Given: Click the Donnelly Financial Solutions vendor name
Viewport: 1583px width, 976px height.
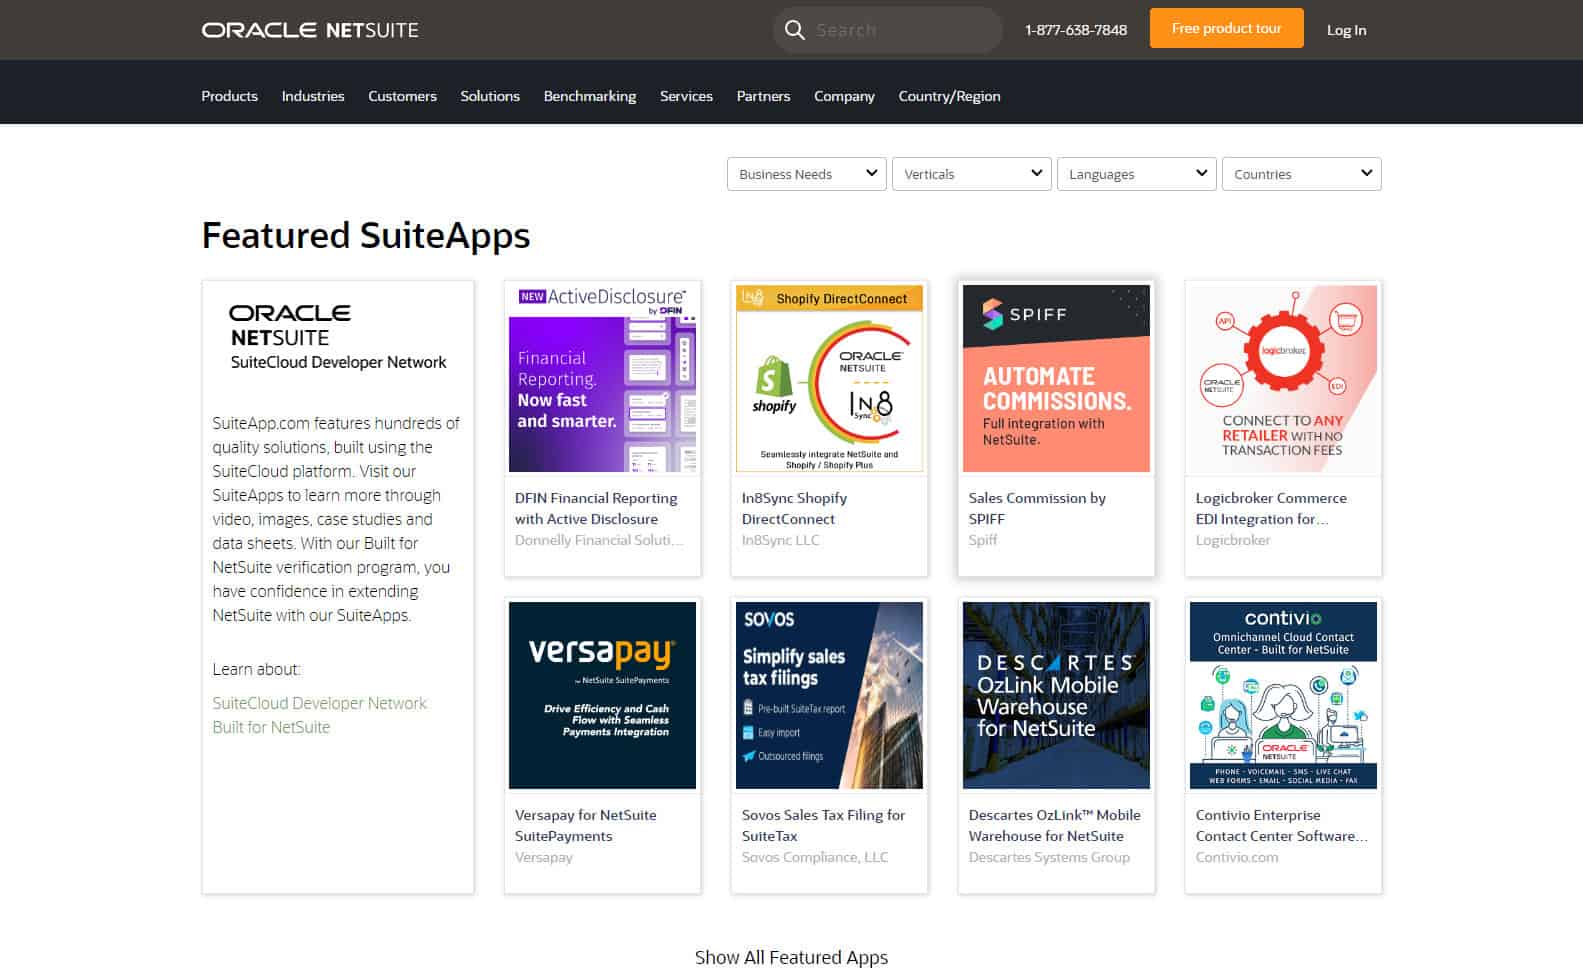Looking at the screenshot, I should click(x=600, y=540).
